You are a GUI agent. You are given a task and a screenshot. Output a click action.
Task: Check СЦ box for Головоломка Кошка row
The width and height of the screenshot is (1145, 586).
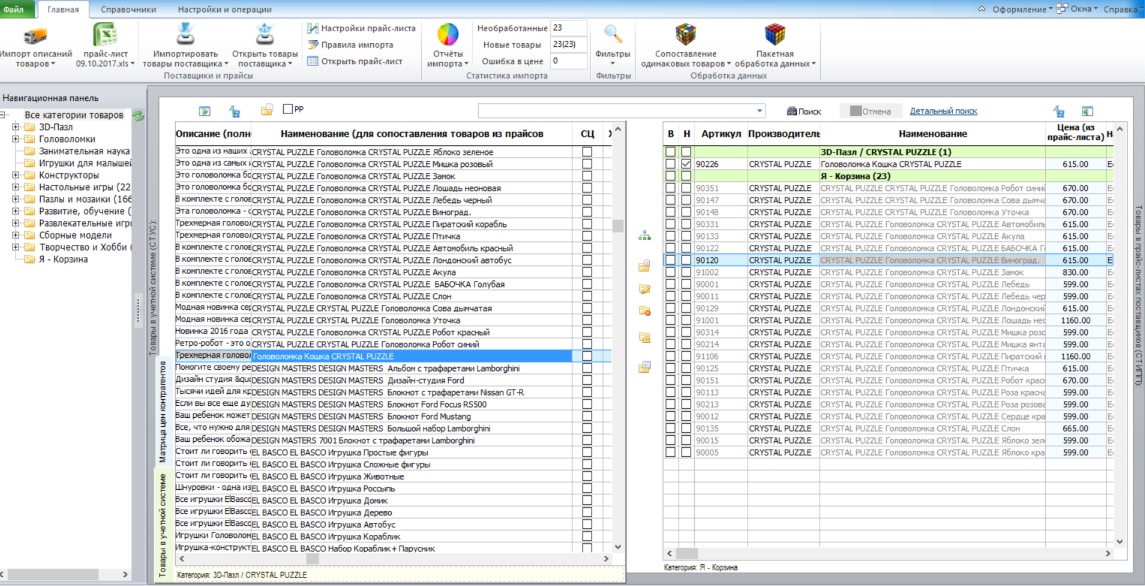[x=586, y=356]
